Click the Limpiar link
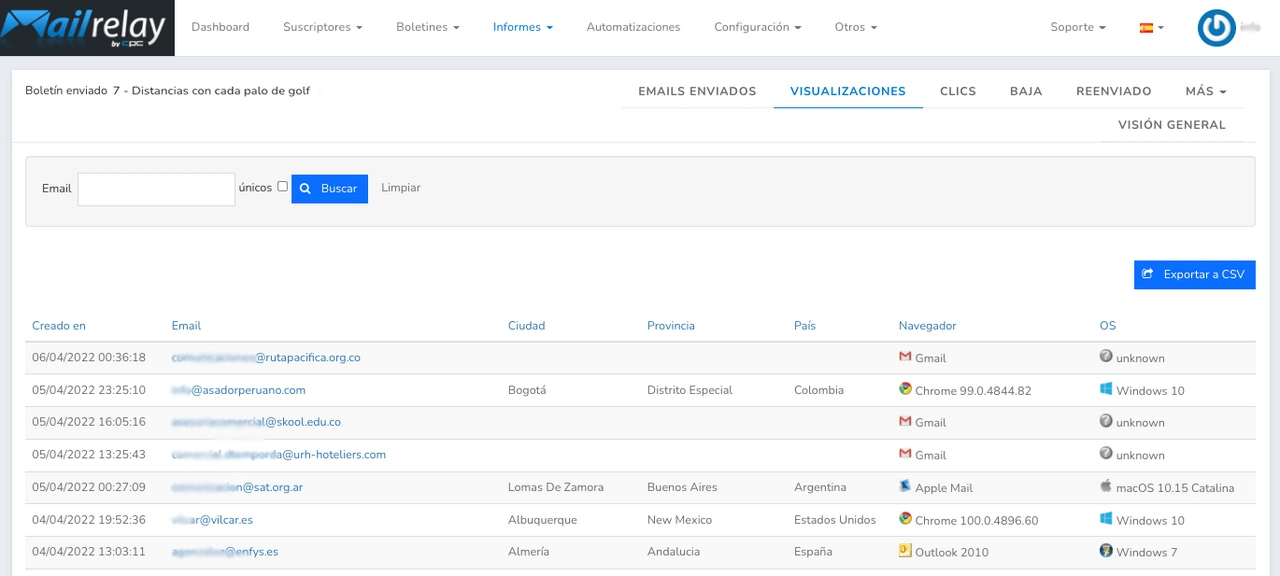This screenshot has width=1280, height=576. 401,188
